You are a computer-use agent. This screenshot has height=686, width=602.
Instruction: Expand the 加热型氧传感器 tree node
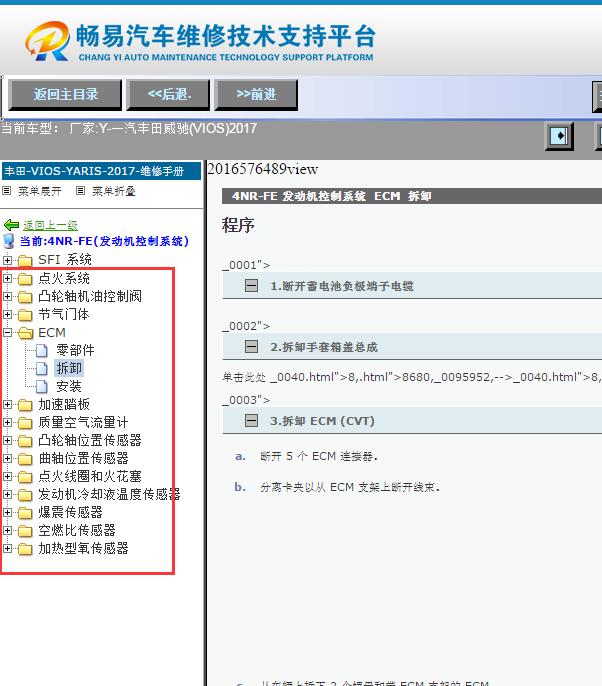tap(7, 548)
